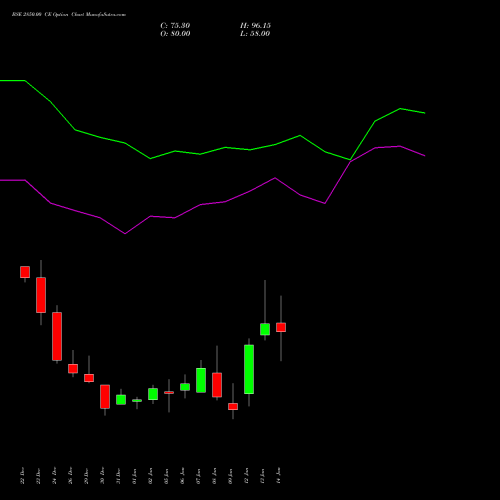Viewport: 500px width, 500px height.
Task: Select the 07 Jan date label
Action: click(198, 476)
